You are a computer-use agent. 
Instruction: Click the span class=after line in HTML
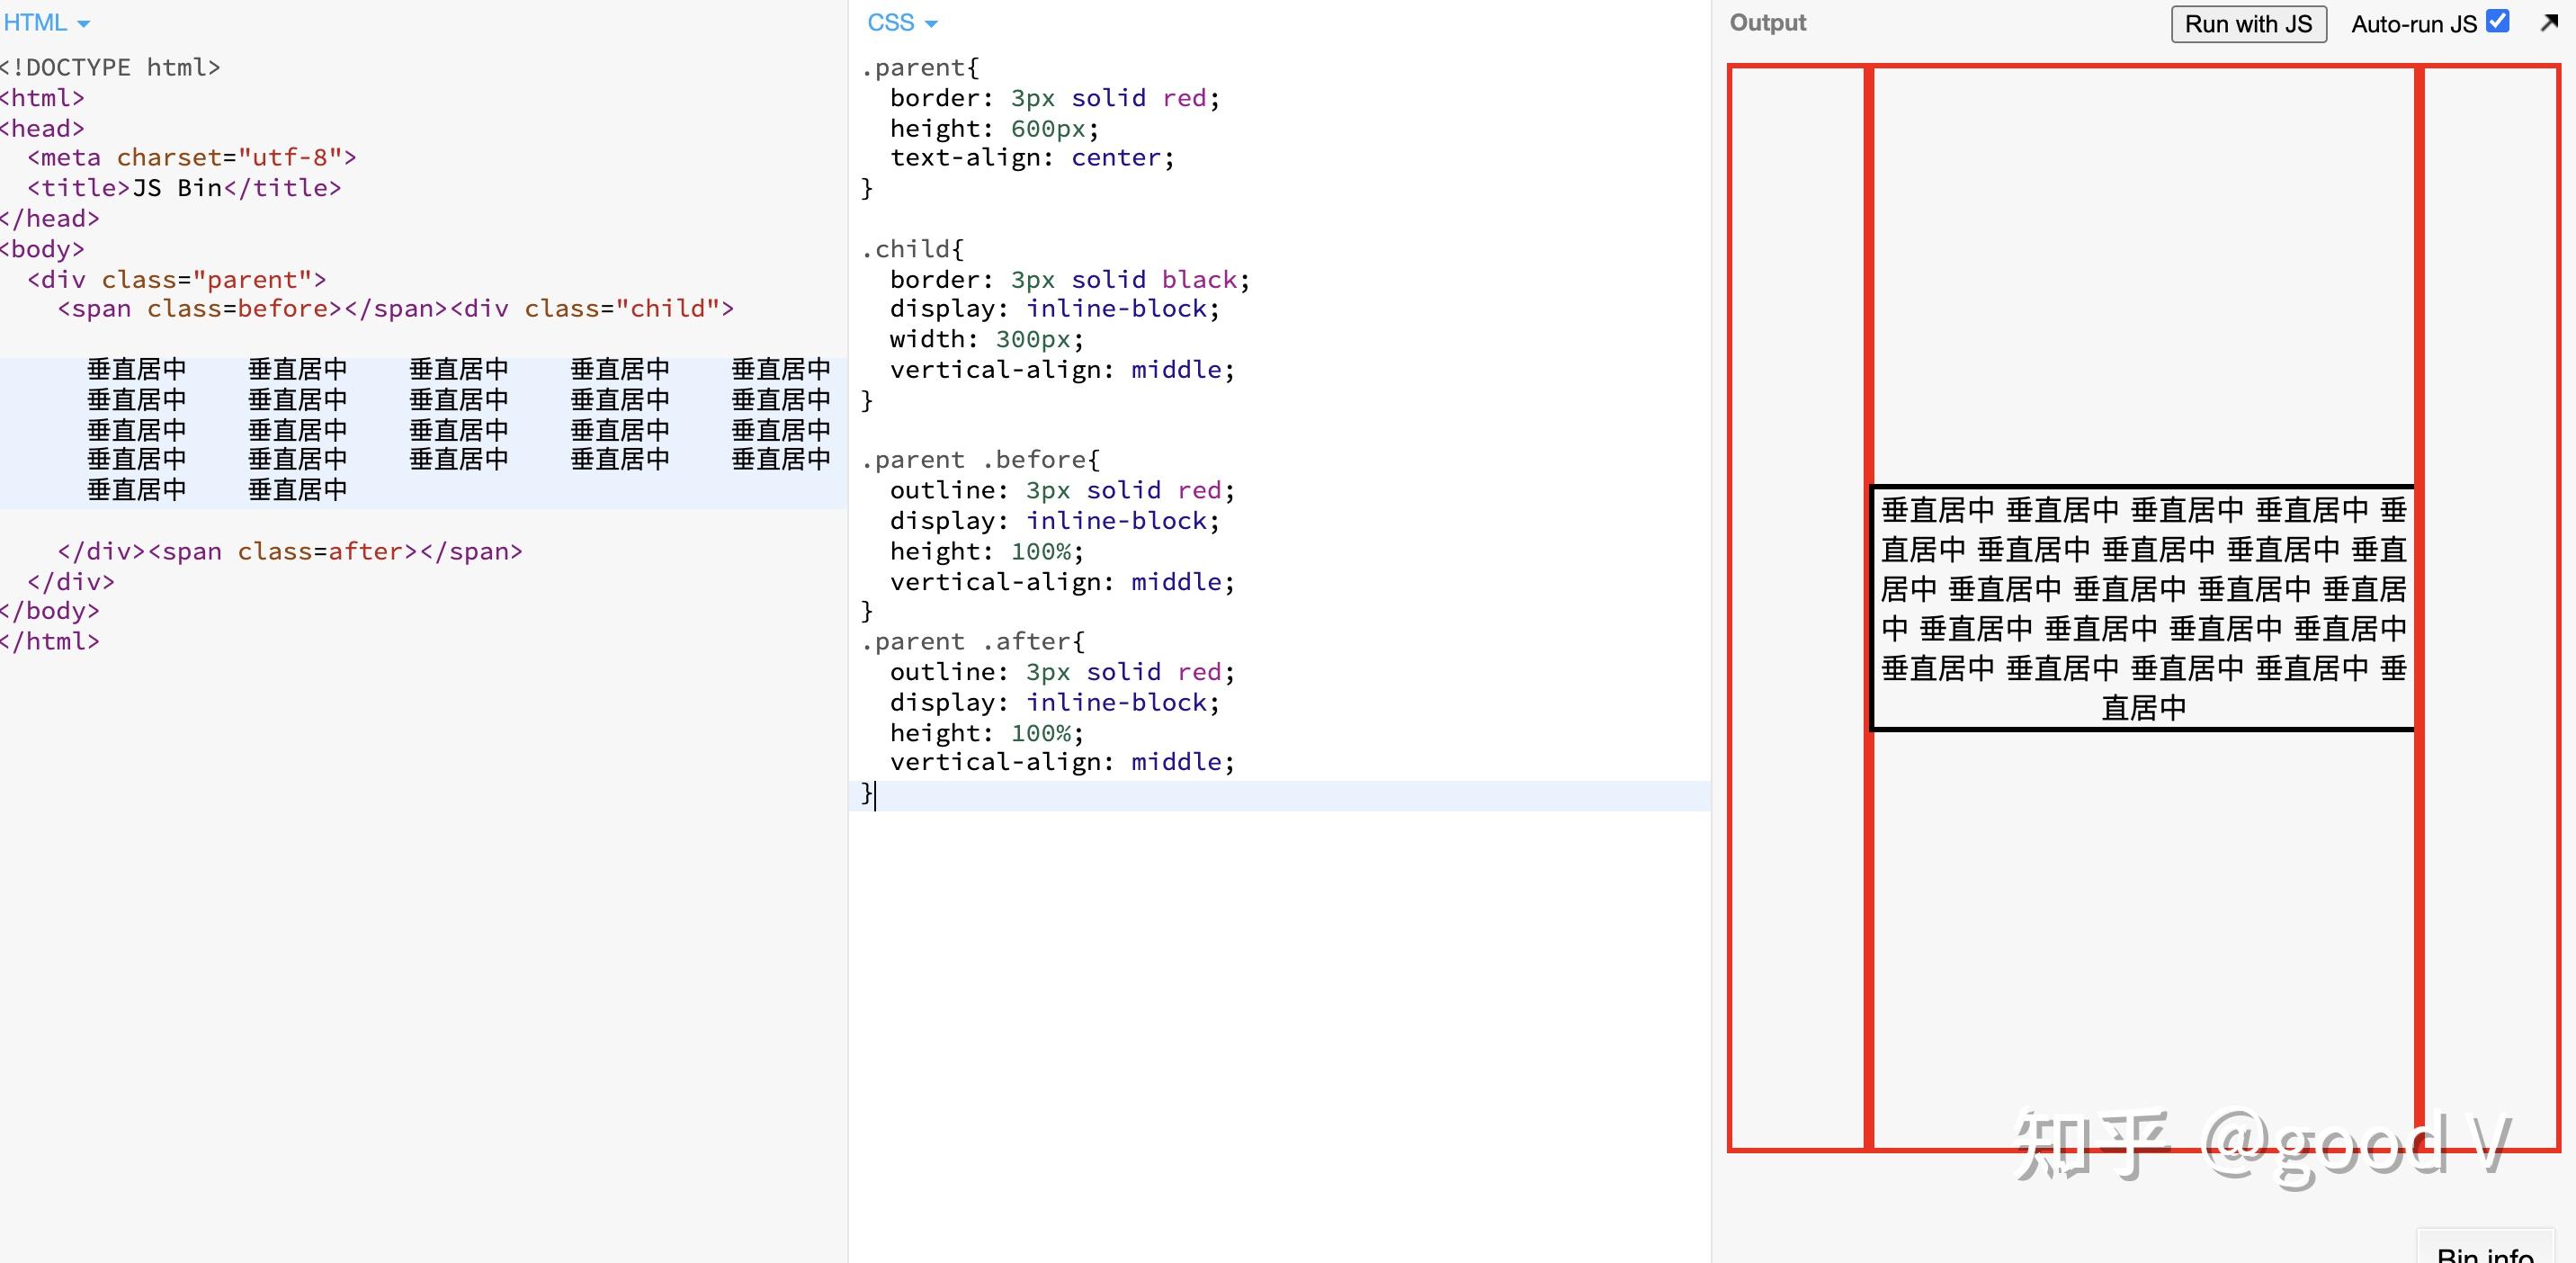[290, 551]
